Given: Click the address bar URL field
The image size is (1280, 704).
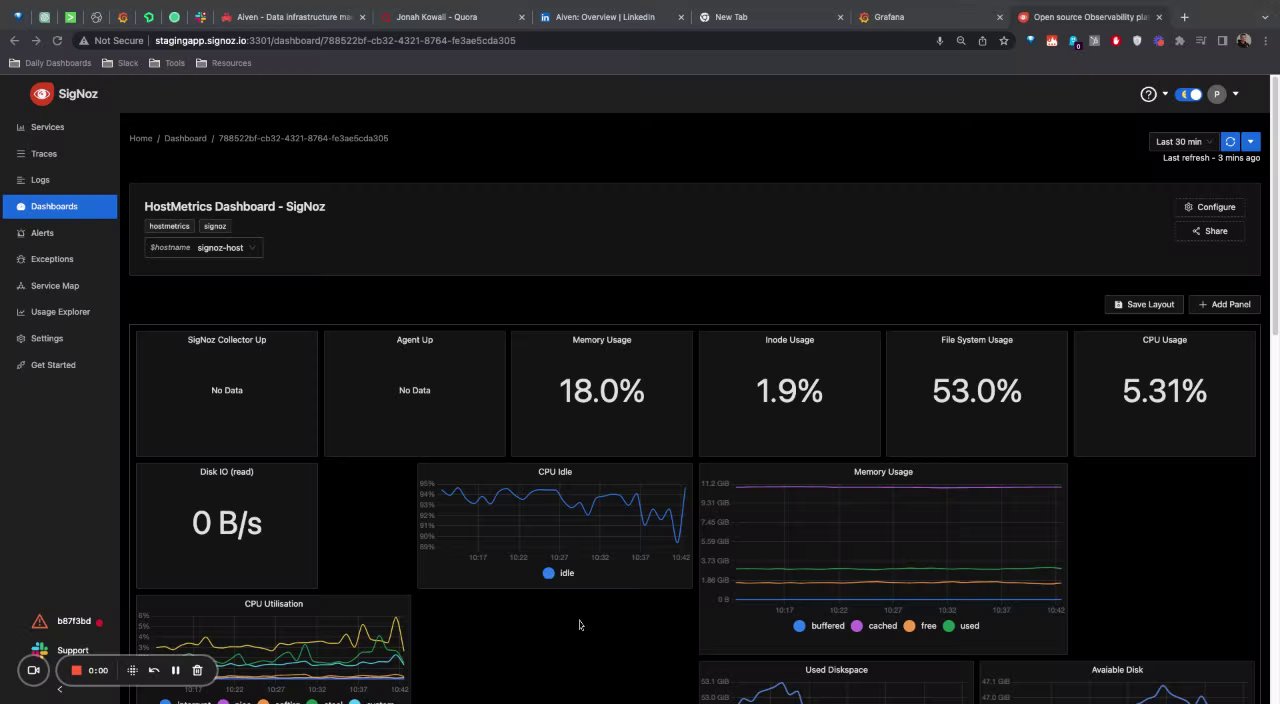Looking at the screenshot, I should pyautogui.click(x=500, y=41).
